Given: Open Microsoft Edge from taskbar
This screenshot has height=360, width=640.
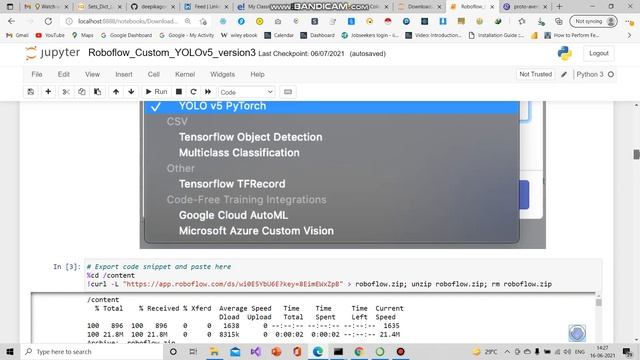Looking at the screenshot, I should (318, 352).
